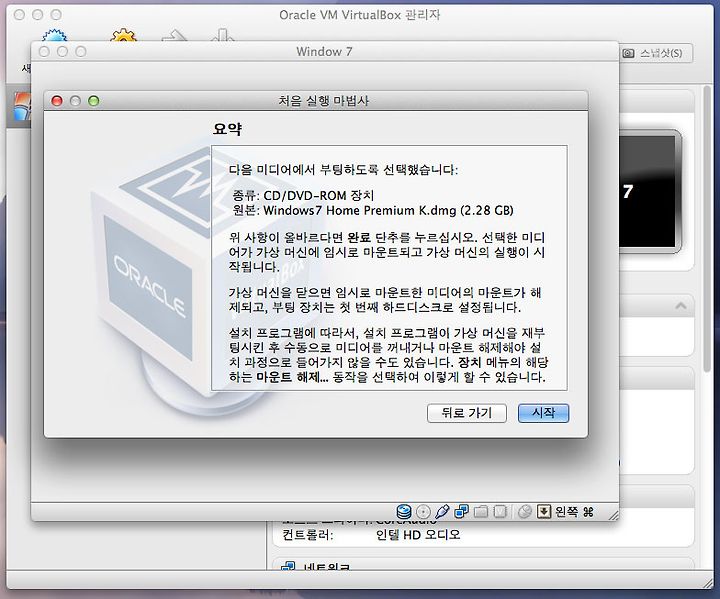
Task: Click the camera icon on the snapshot button
Action: click(x=628, y=53)
